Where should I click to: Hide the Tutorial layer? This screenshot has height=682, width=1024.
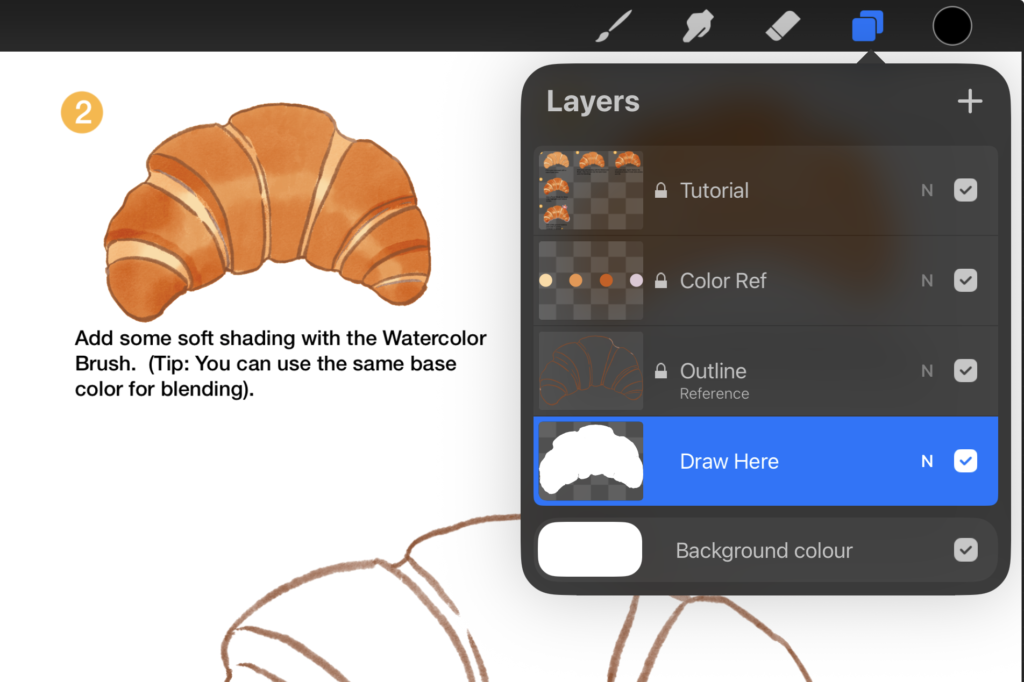(965, 190)
